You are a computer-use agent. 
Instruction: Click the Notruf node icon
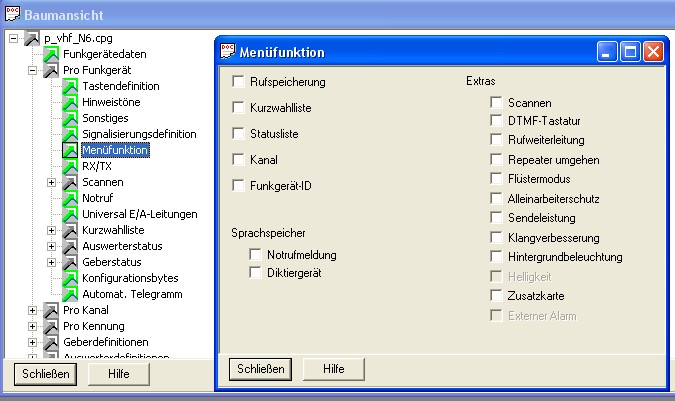70,198
